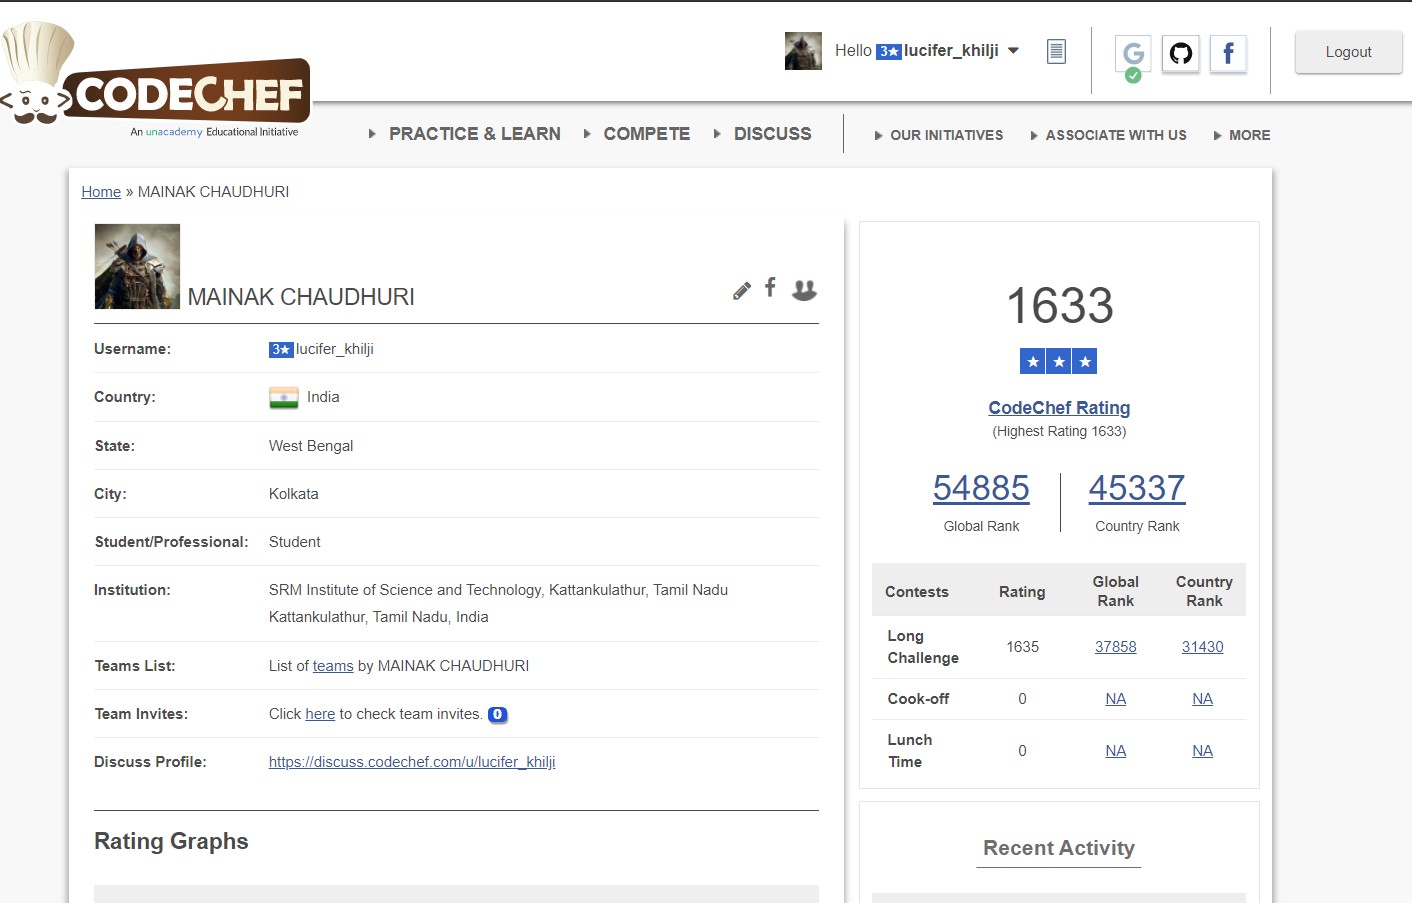This screenshot has width=1412, height=903.
Task: Click the Recent Activity heading
Action: point(1059,848)
